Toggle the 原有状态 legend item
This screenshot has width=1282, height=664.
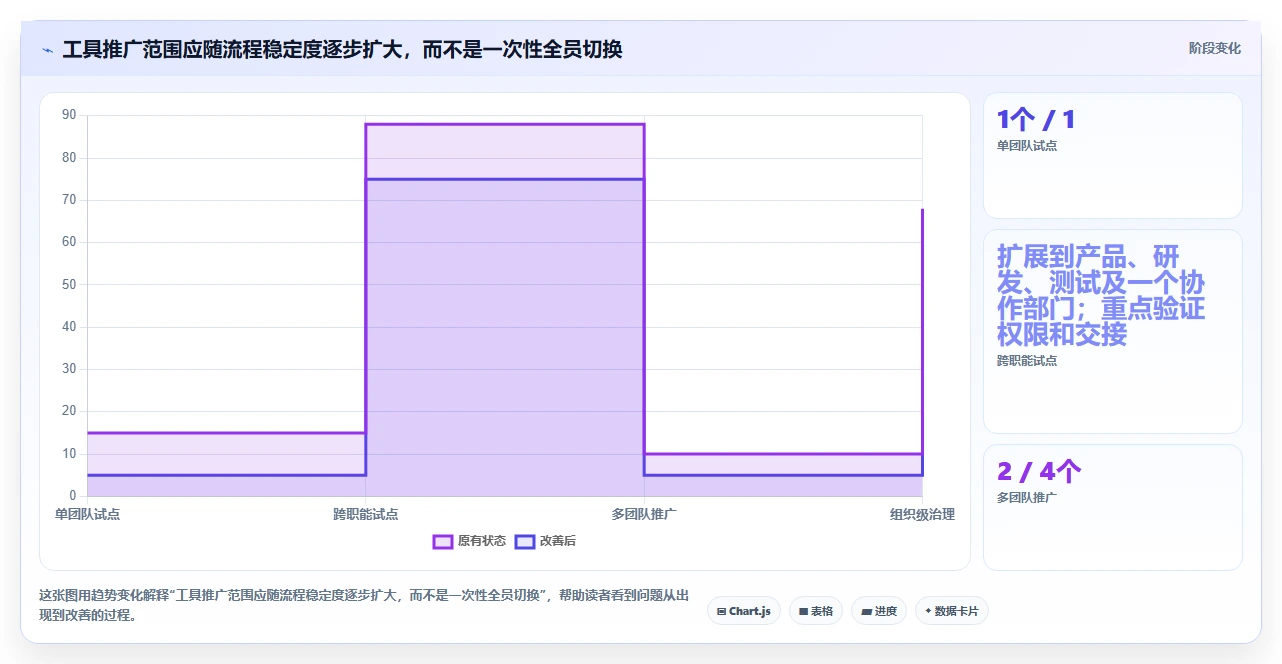tap(469, 541)
